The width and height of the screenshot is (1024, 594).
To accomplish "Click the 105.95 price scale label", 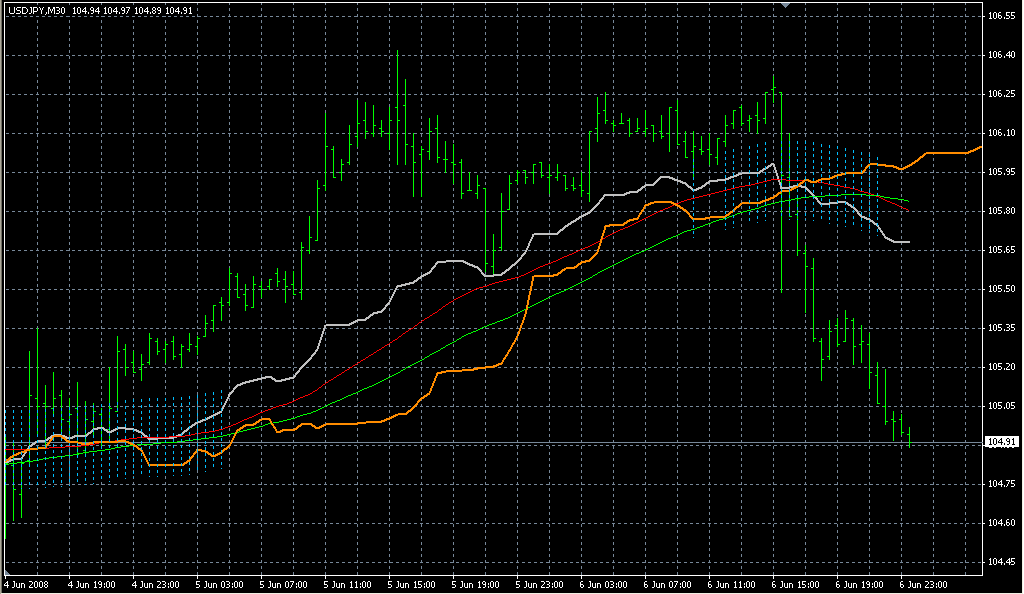I will point(1001,172).
